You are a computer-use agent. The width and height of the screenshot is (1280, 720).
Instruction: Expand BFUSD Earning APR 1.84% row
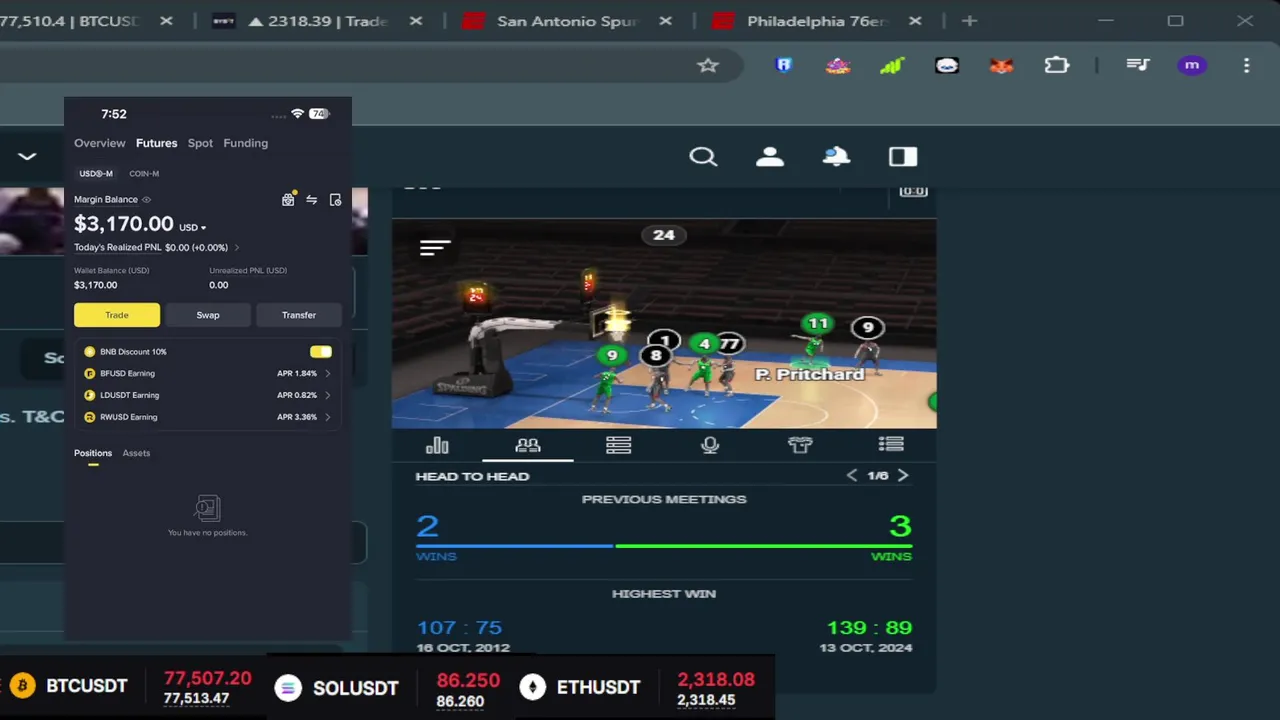pyautogui.click(x=208, y=373)
